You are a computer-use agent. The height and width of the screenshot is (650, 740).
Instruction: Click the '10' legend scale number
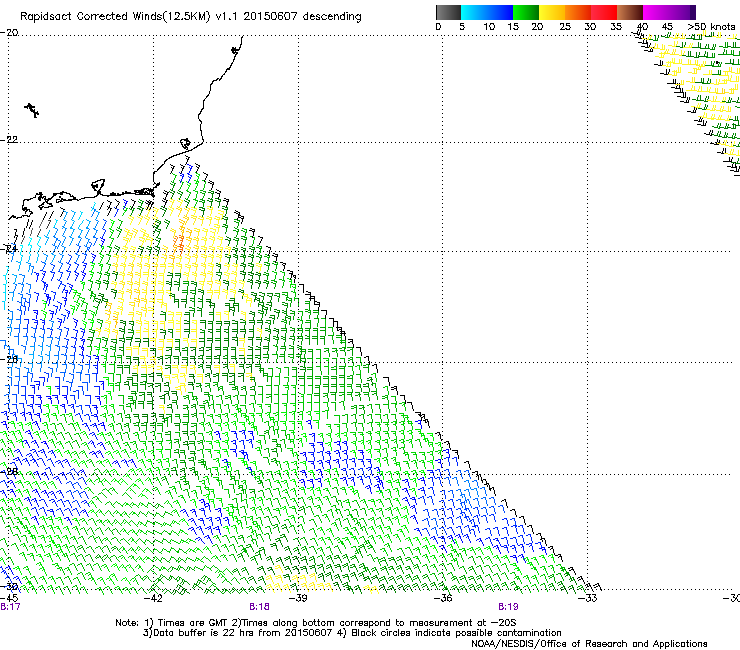(489, 27)
